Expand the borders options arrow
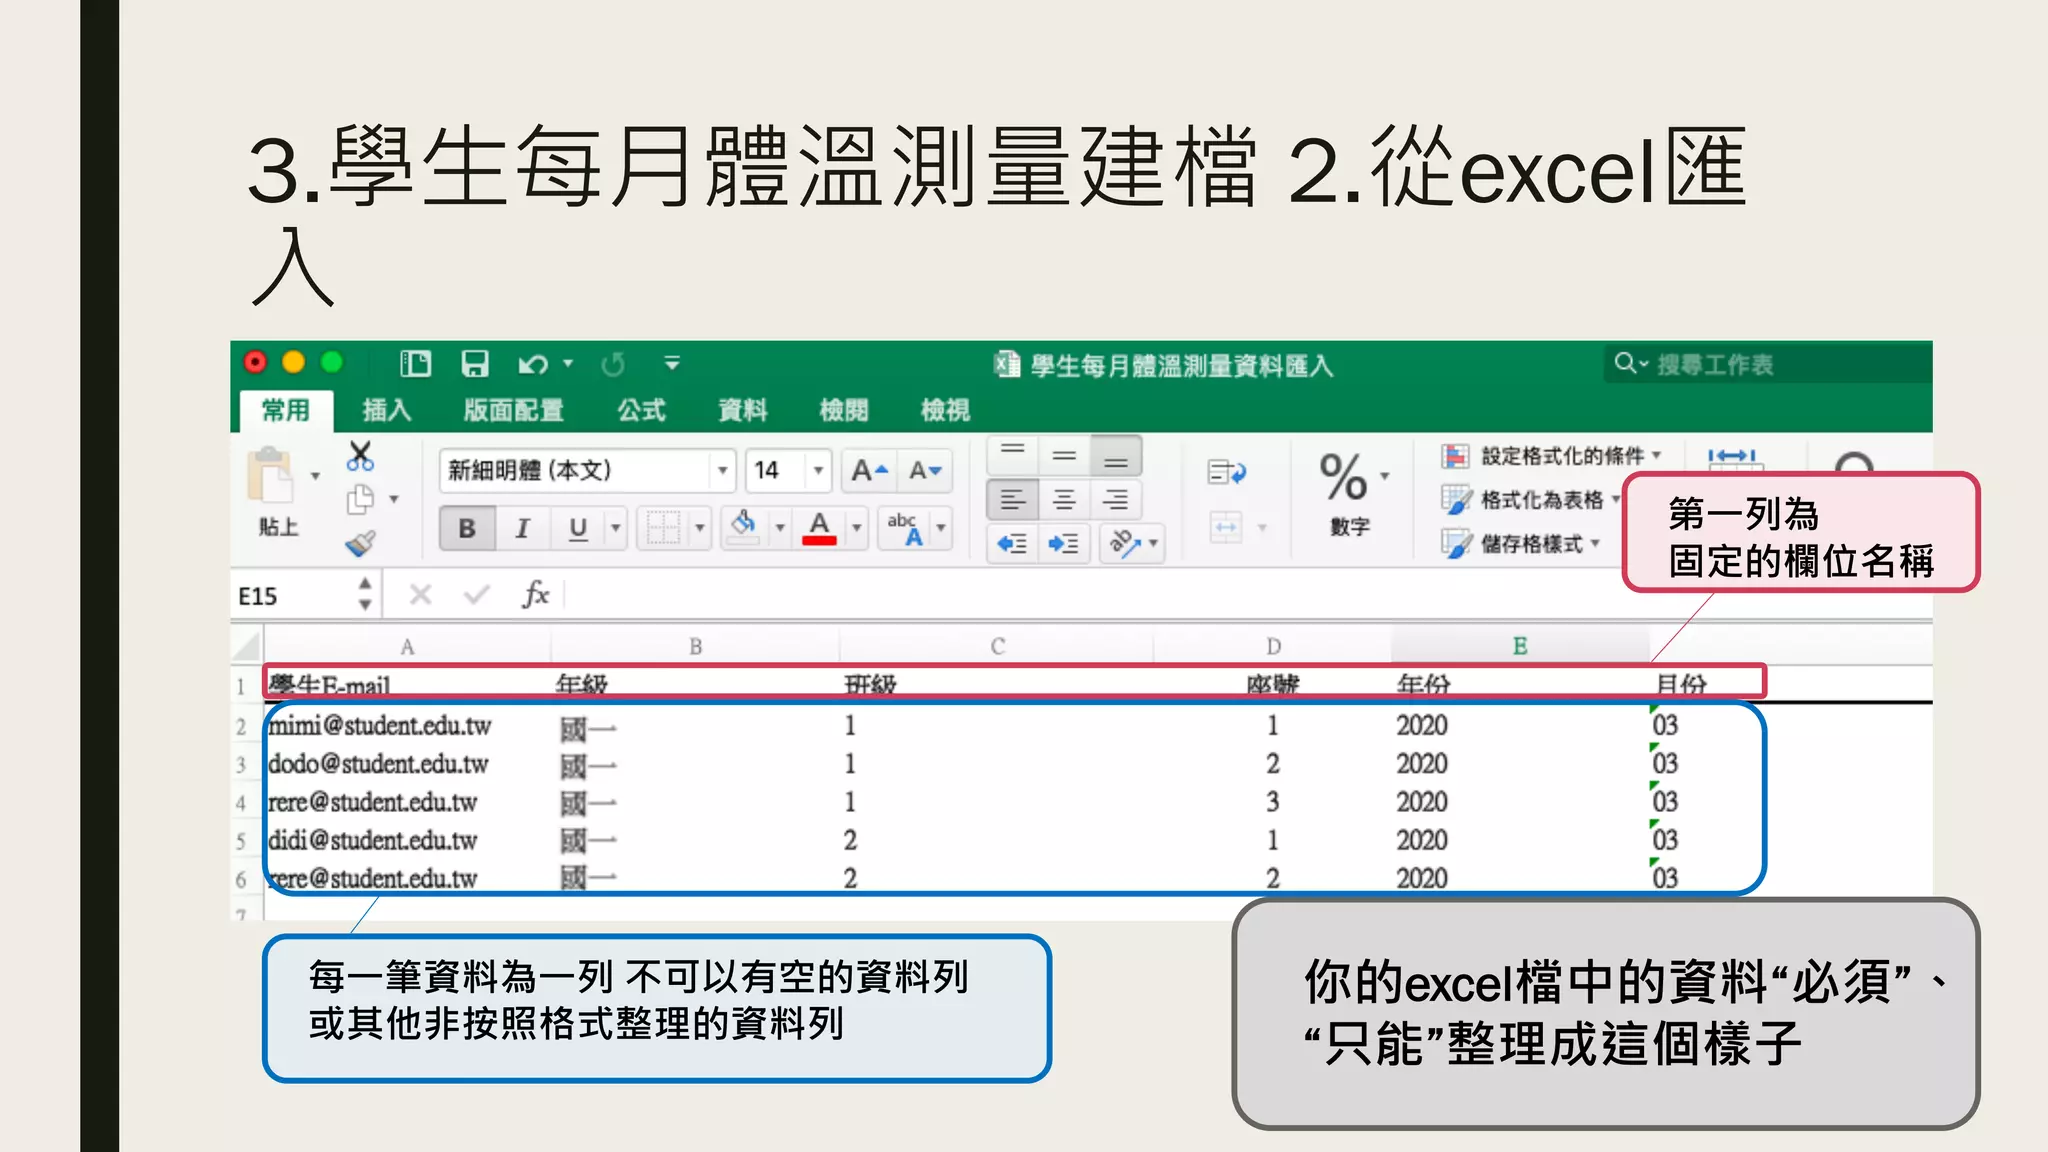This screenshot has height=1152, width=2048. click(700, 528)
